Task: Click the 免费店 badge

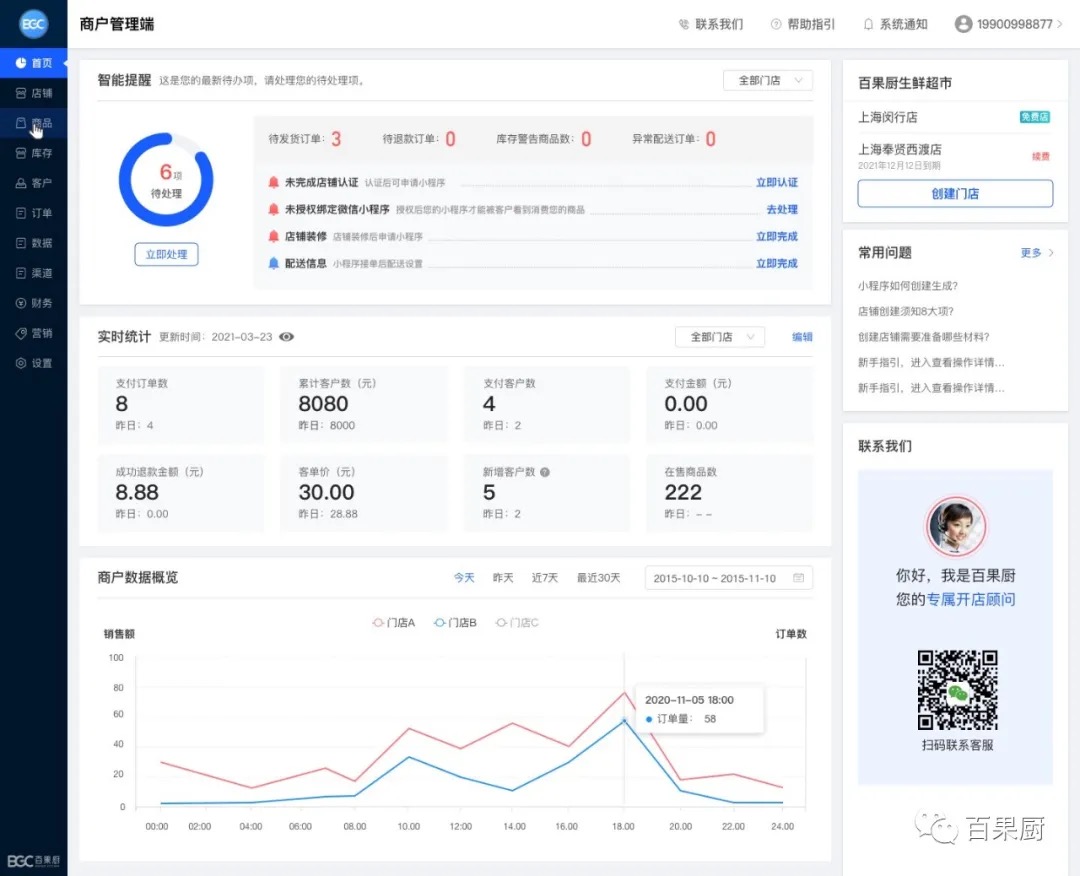Action: pos(1035,117)
